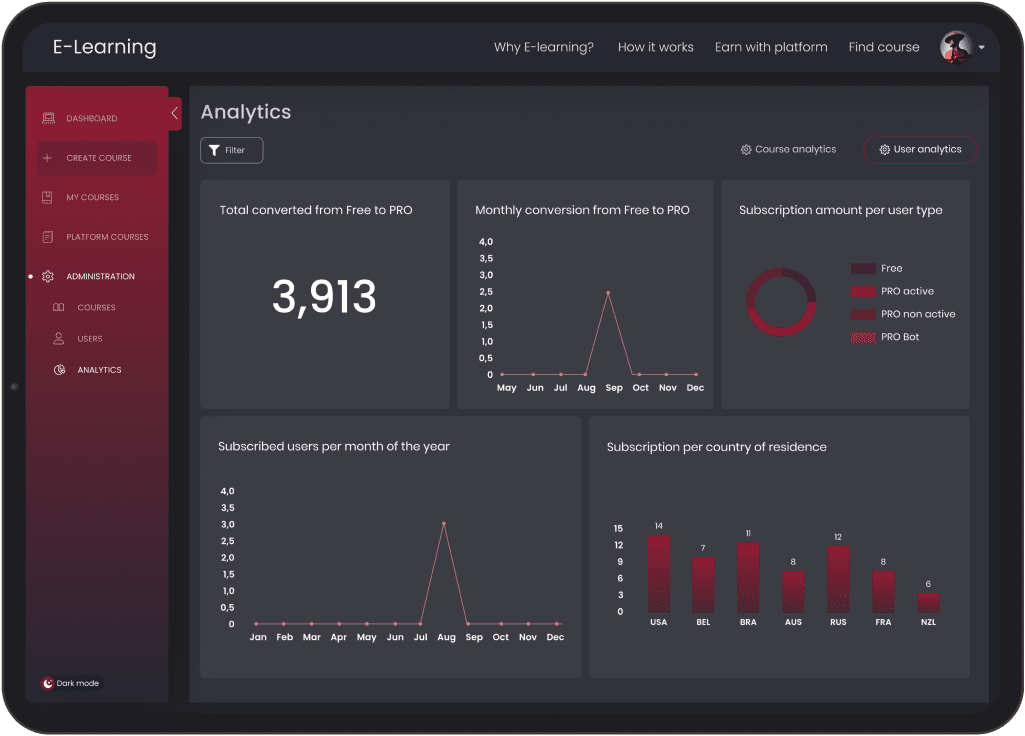Screen dimensions: 1025x736
Task: Open the Filter options
Action: (232, 151)
